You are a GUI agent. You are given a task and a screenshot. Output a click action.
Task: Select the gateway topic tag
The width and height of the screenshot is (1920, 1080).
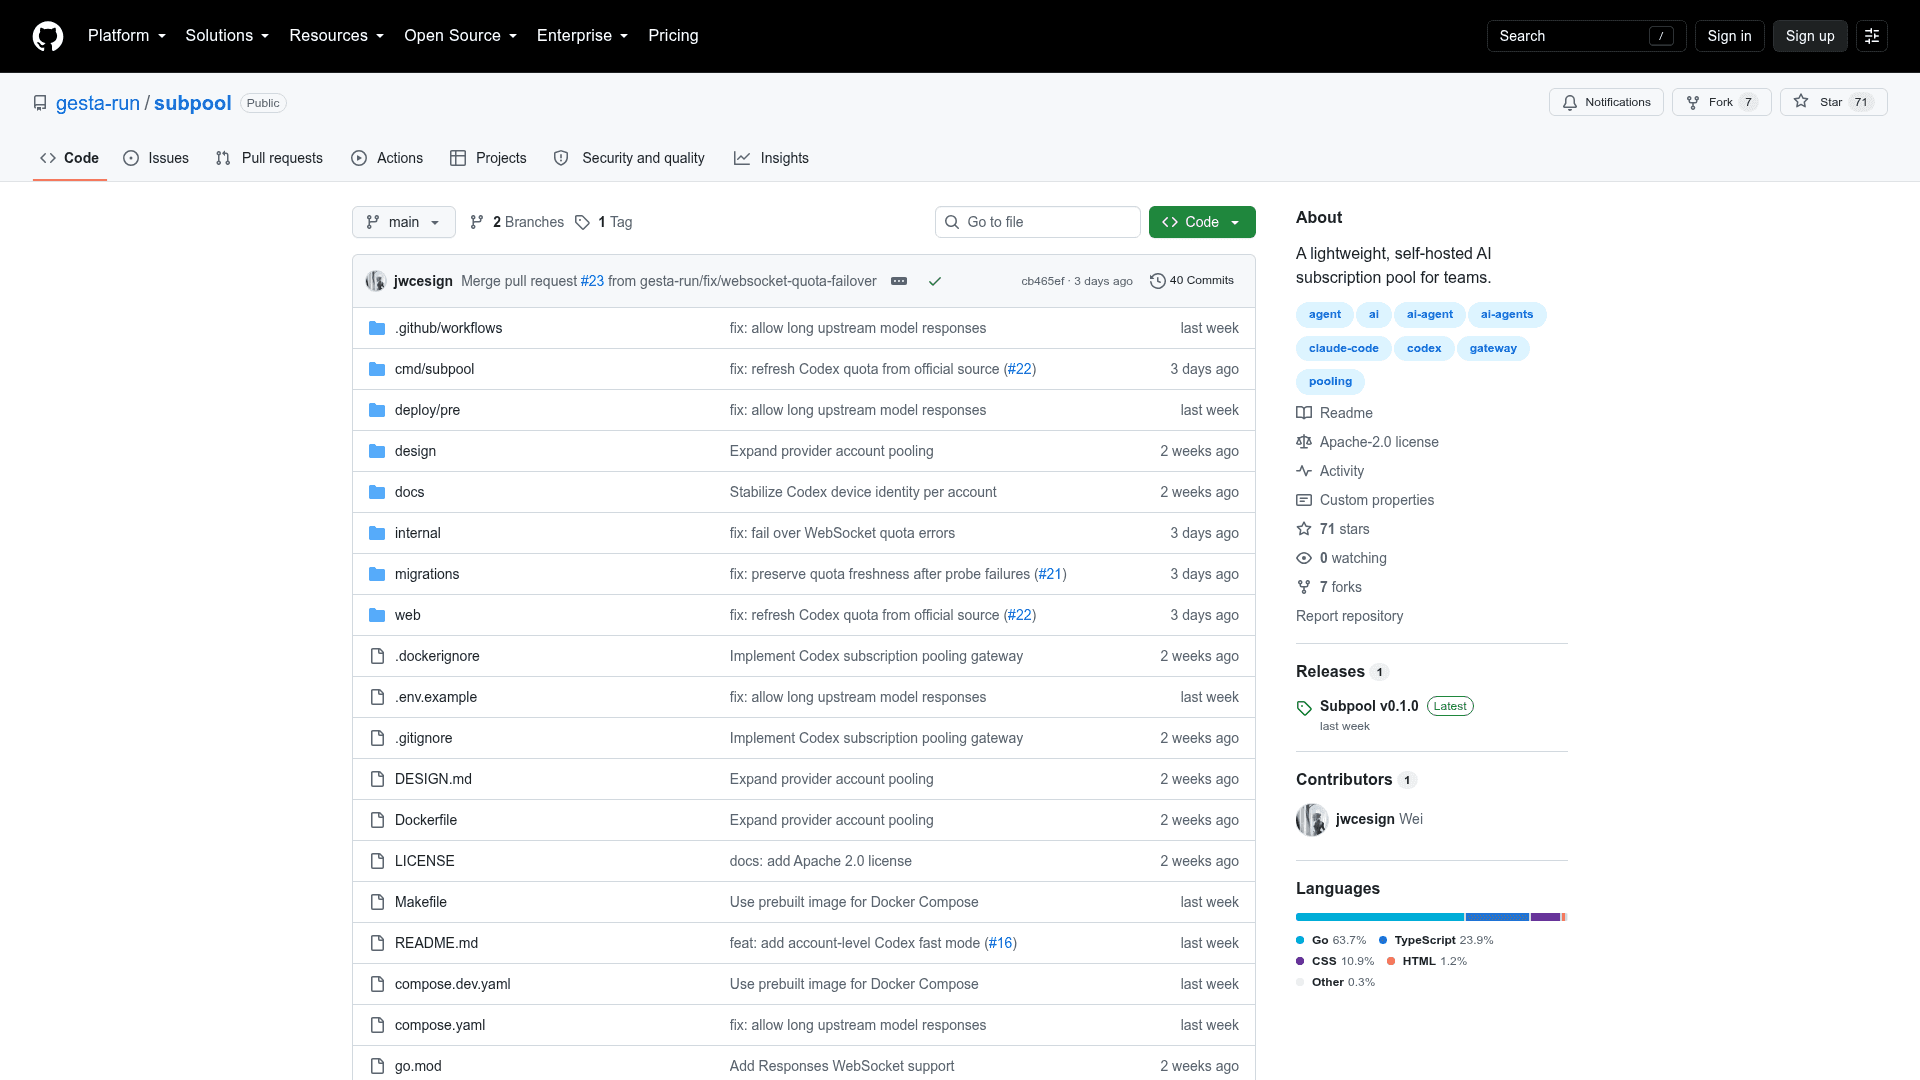pyautogui.click(x=1493, y=348)
